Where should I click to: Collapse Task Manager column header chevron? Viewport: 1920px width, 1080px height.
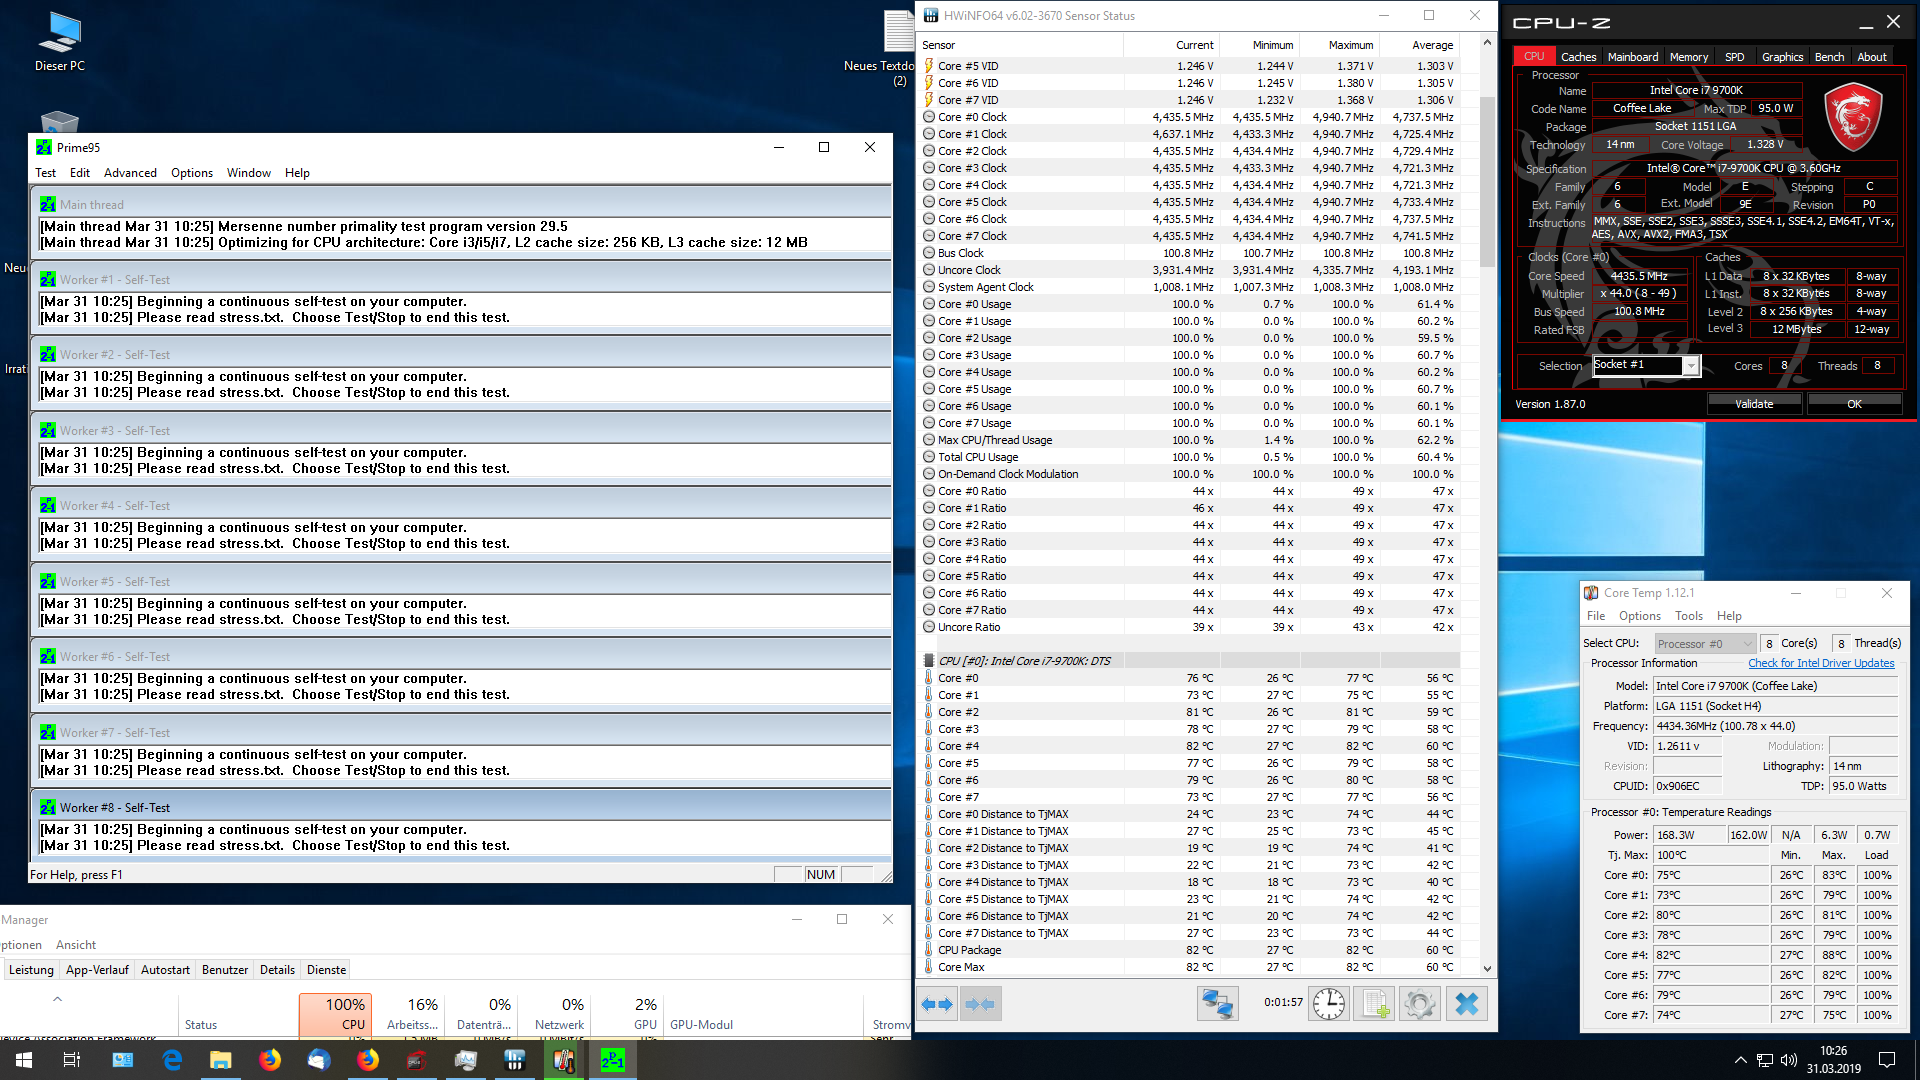[x=57, y=999]
